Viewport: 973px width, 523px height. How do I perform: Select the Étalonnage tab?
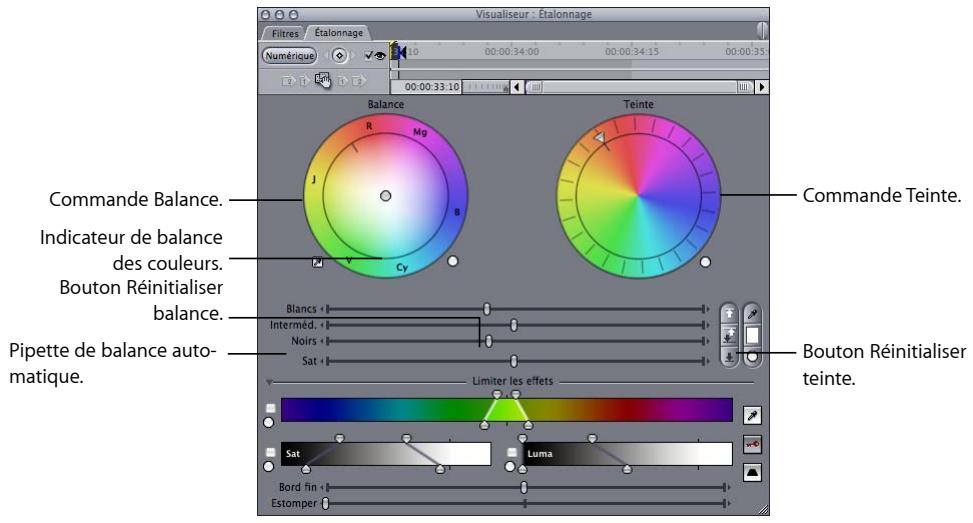pos(338,33)
